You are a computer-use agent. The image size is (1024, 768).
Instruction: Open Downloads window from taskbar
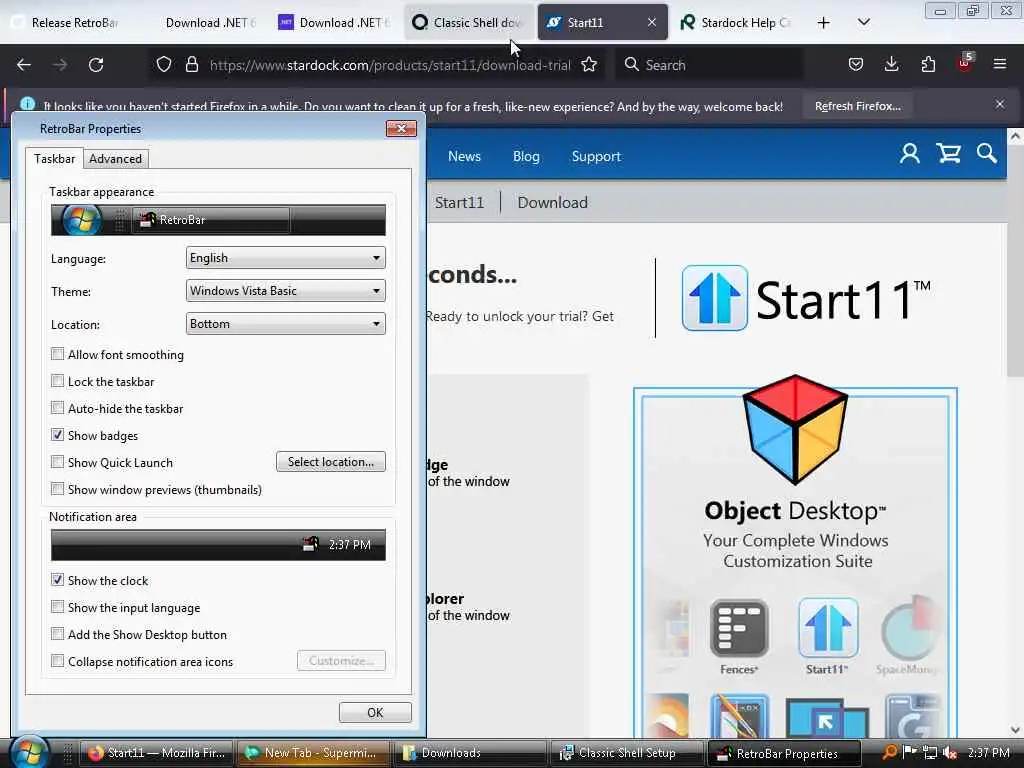[x=468, y=753]
